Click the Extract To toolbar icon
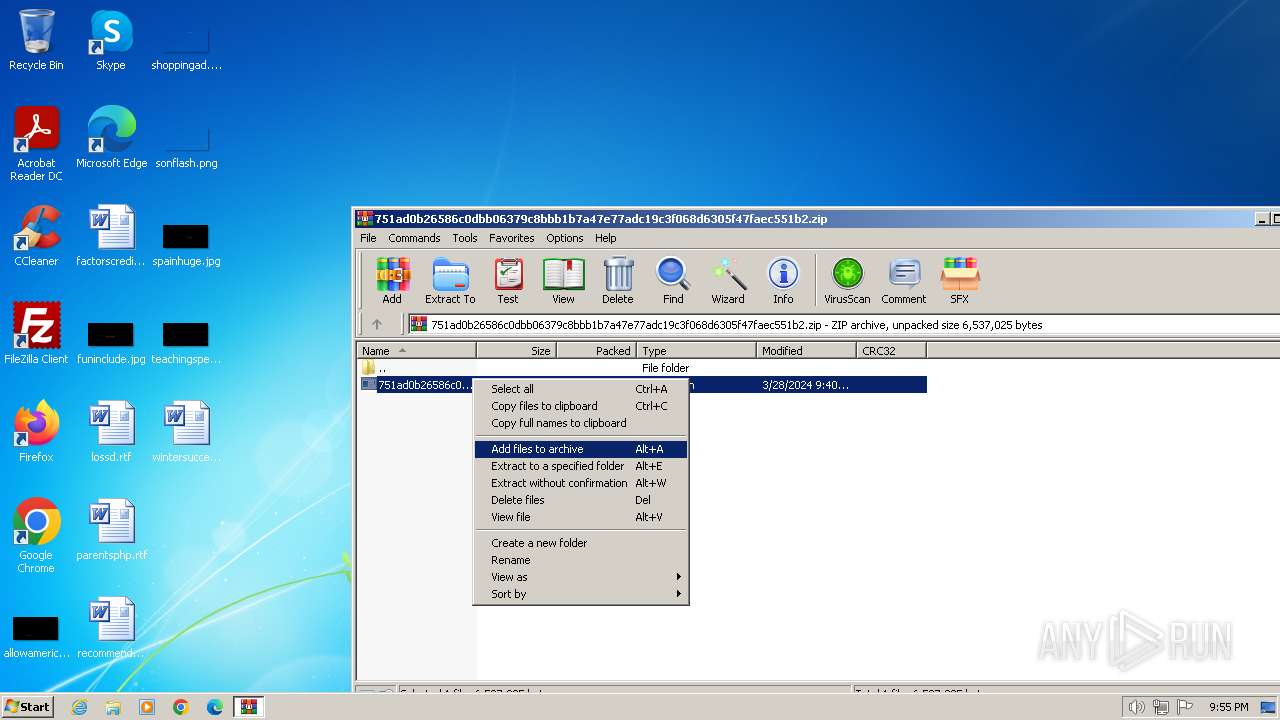Image resolution: width=1280 pixels, height=720 pixels. [450, 281]
